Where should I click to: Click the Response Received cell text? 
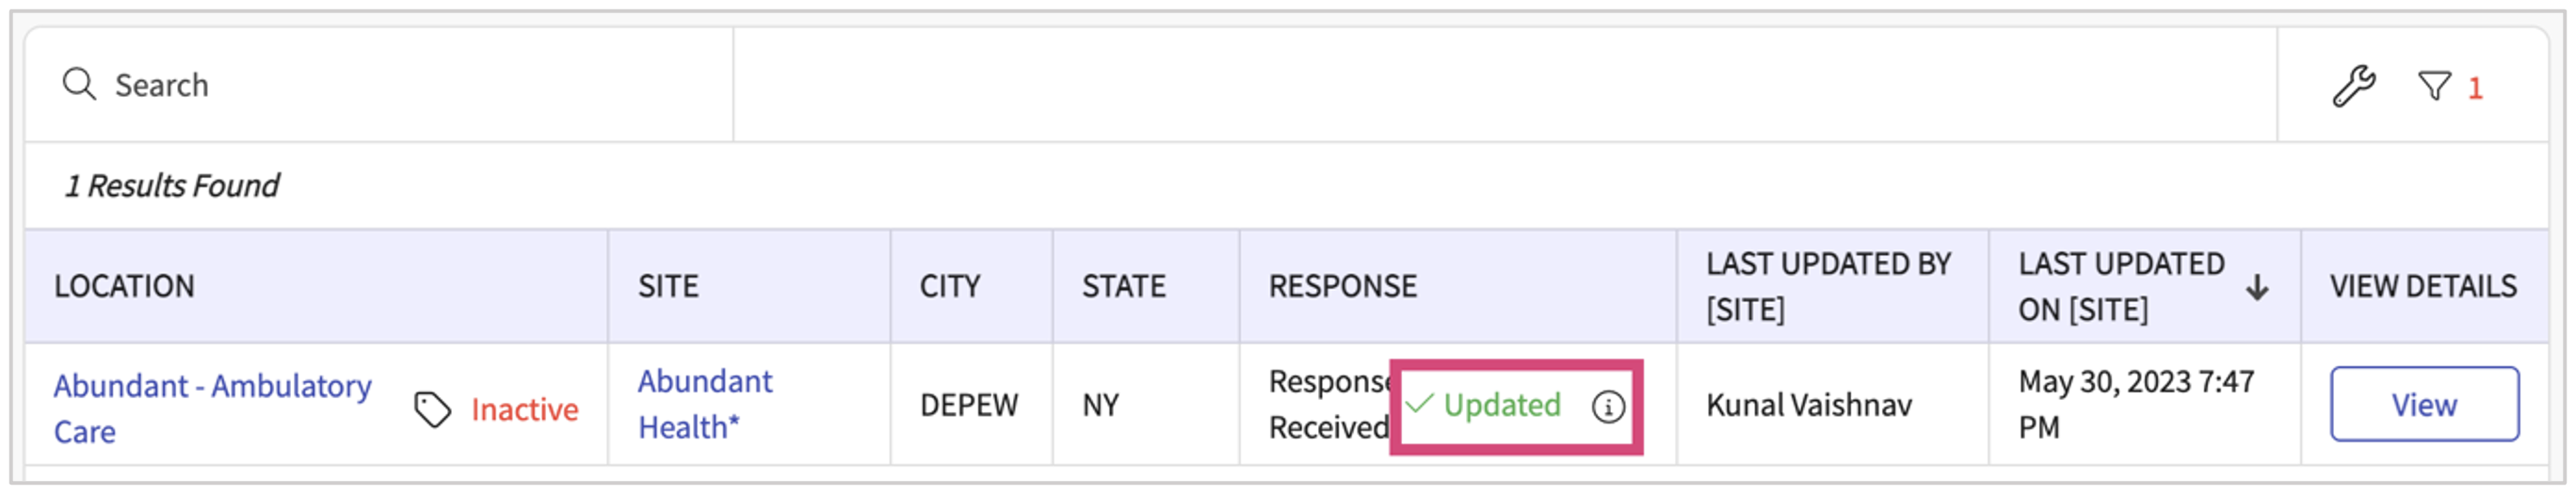coord(1328,405)
